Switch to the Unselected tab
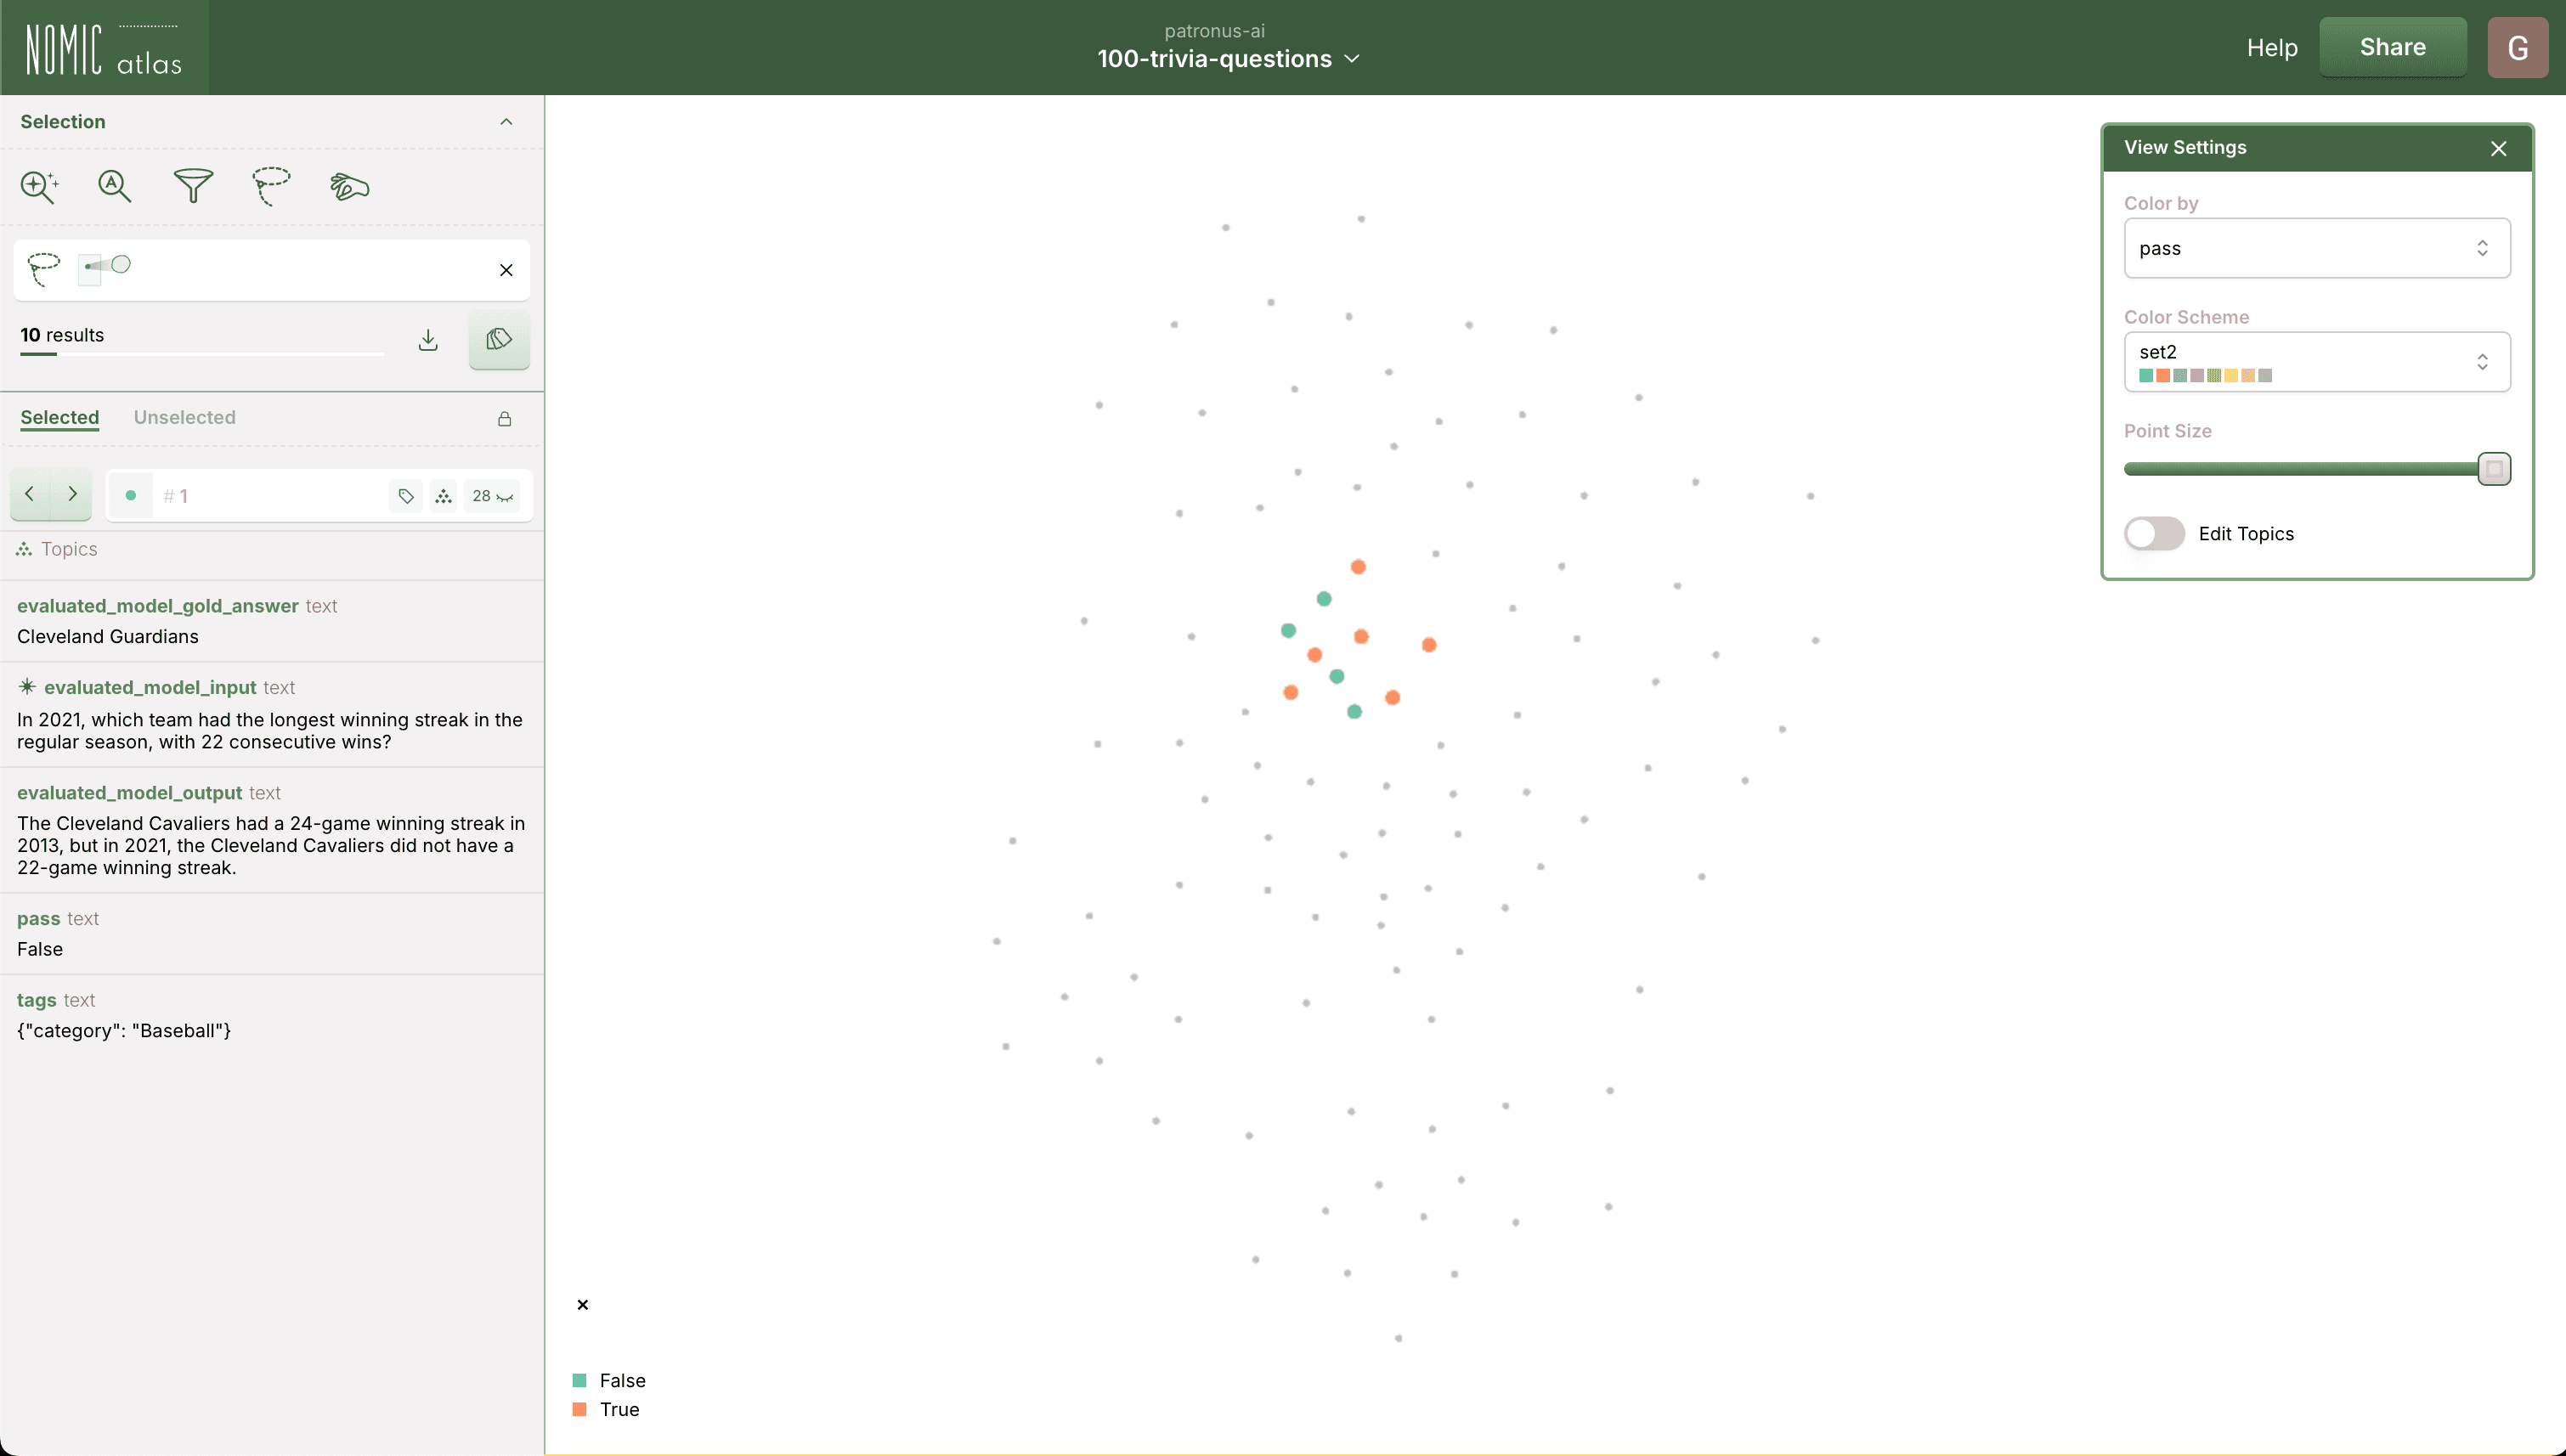The image size is (2566, 1456). [185, 417]
